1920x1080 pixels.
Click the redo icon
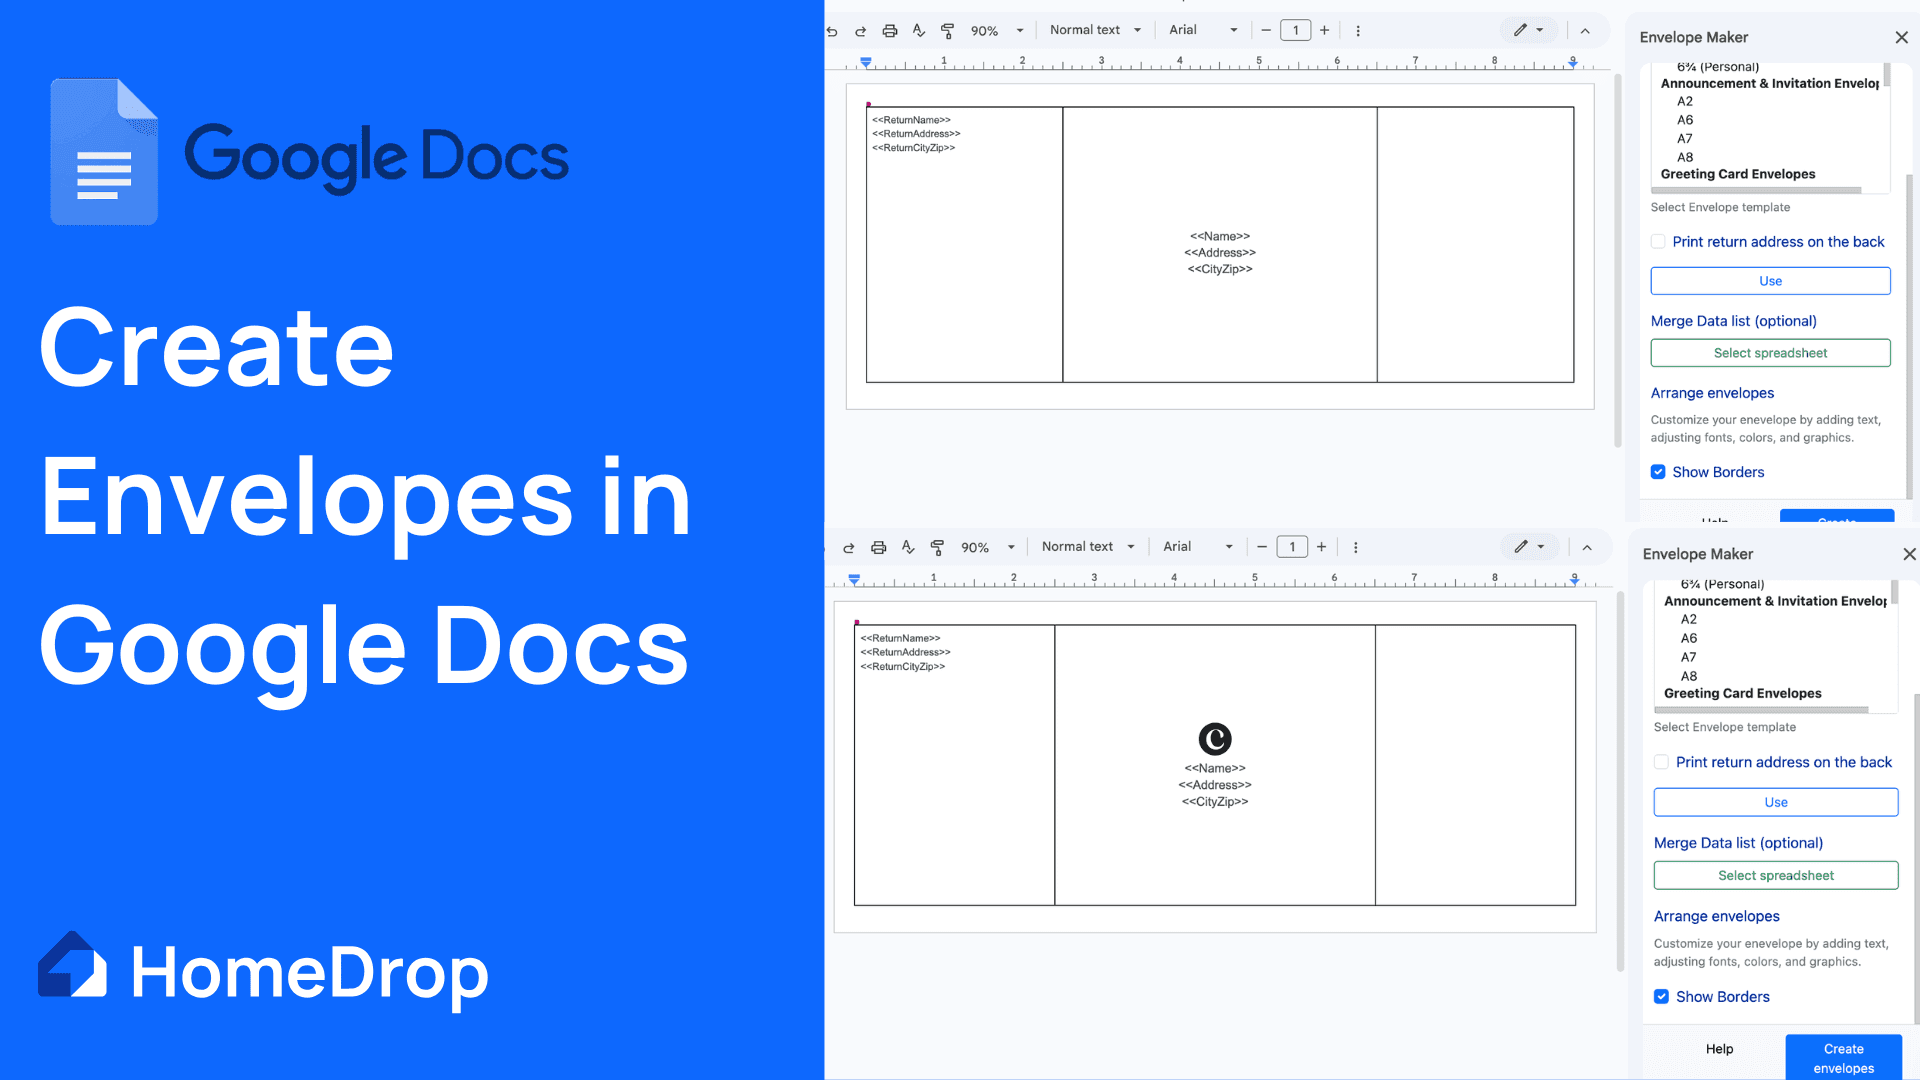860,30
